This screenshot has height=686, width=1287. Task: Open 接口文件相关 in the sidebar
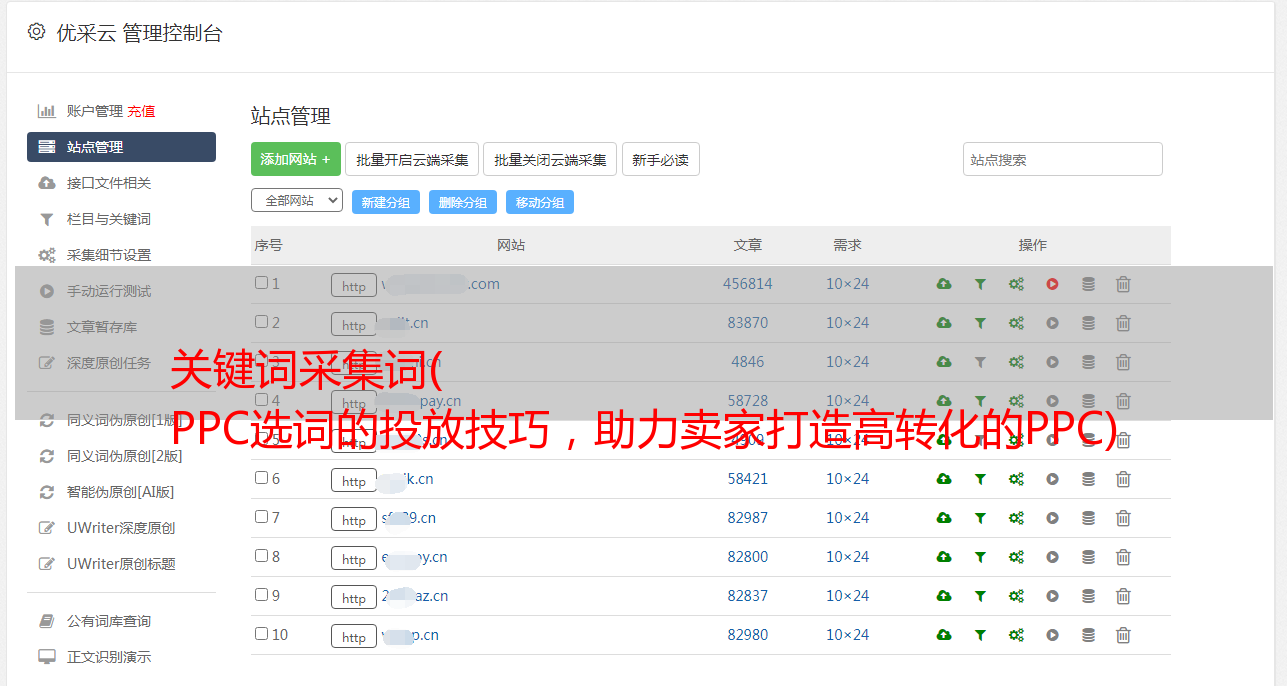point(108,183)
